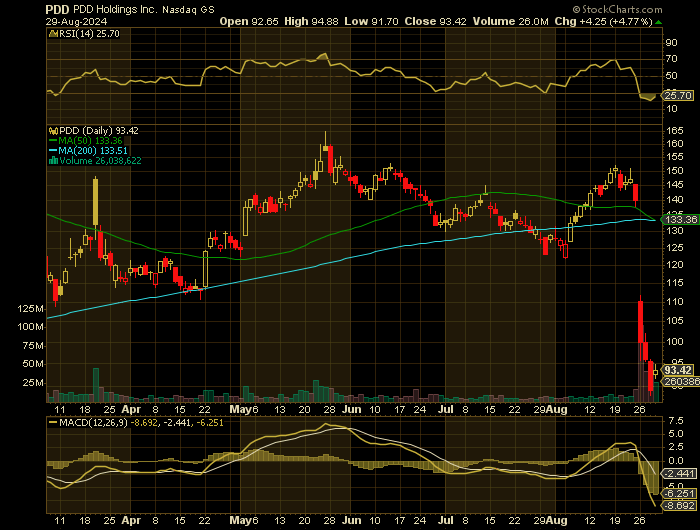700x530 pixels.
Task: Click the green MA(50) legend dash
Action: coord(53,141)
